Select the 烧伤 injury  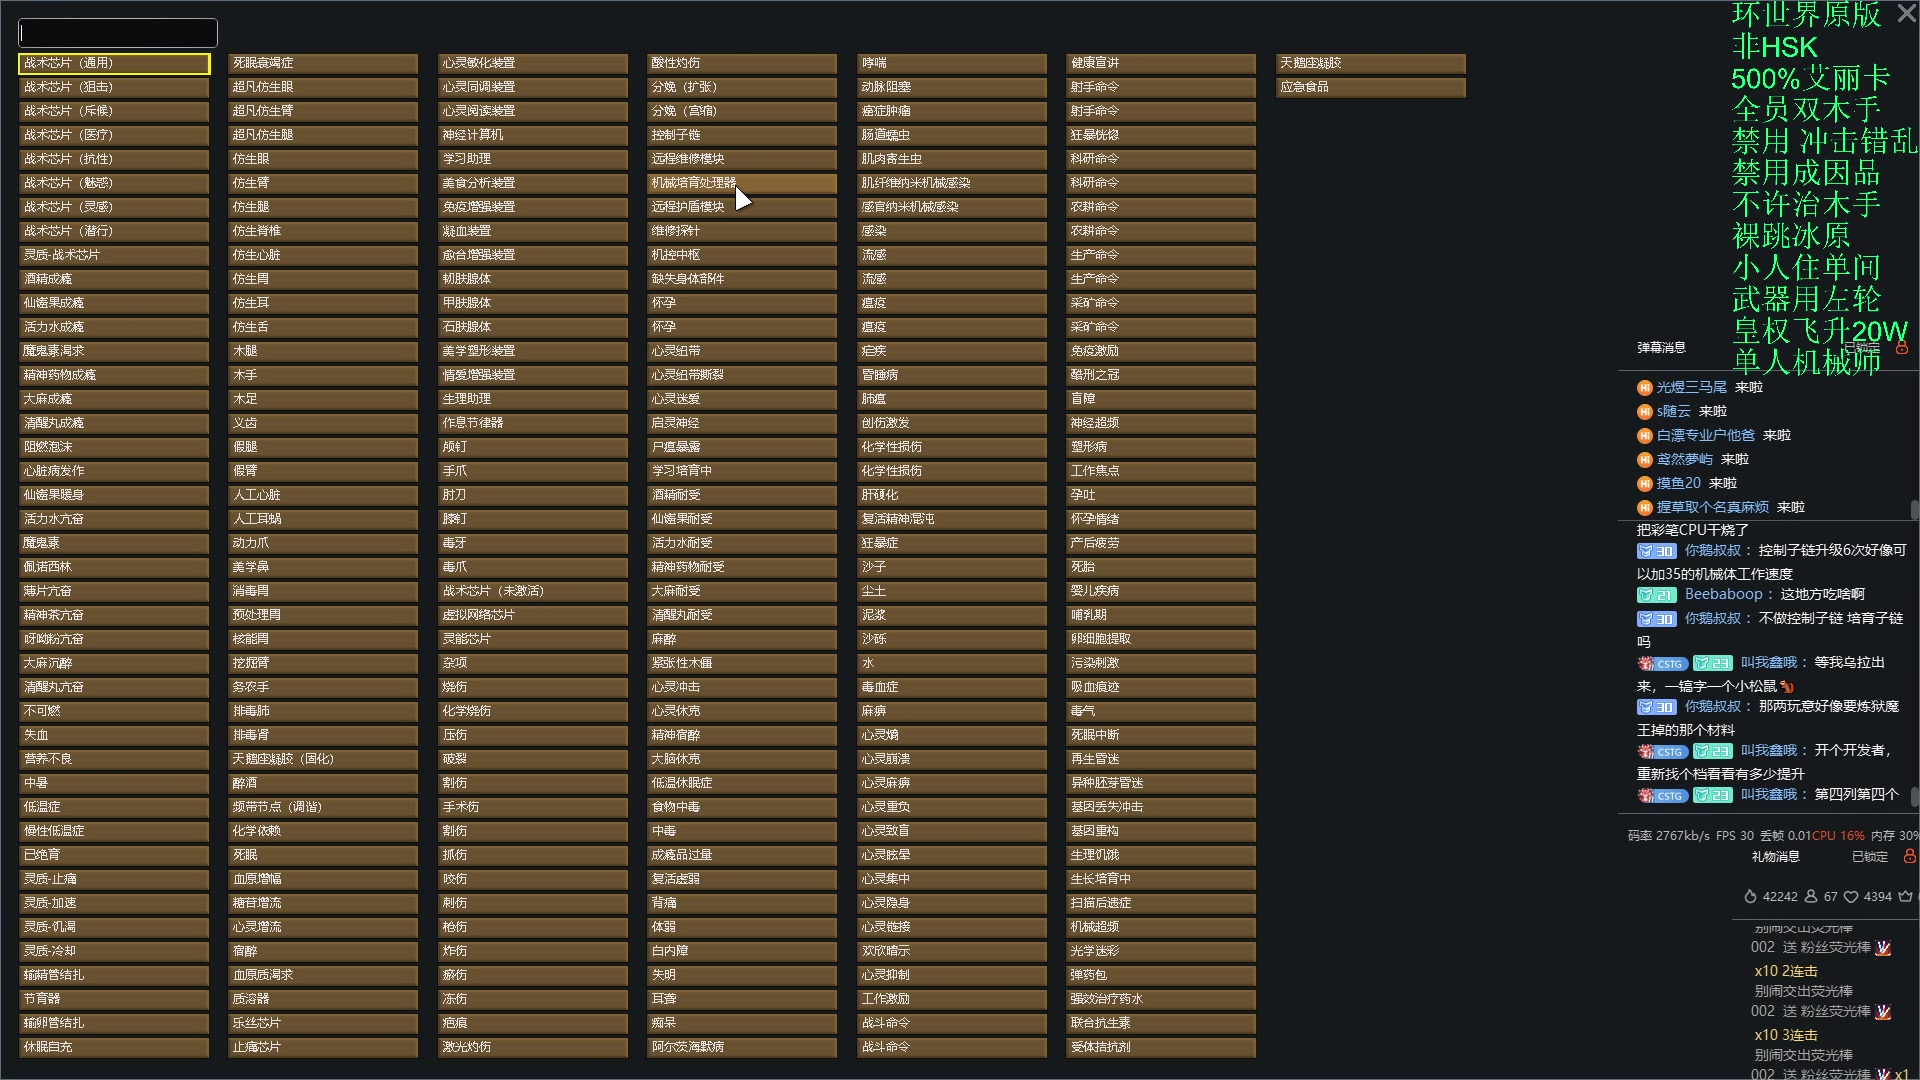(533, 687)
